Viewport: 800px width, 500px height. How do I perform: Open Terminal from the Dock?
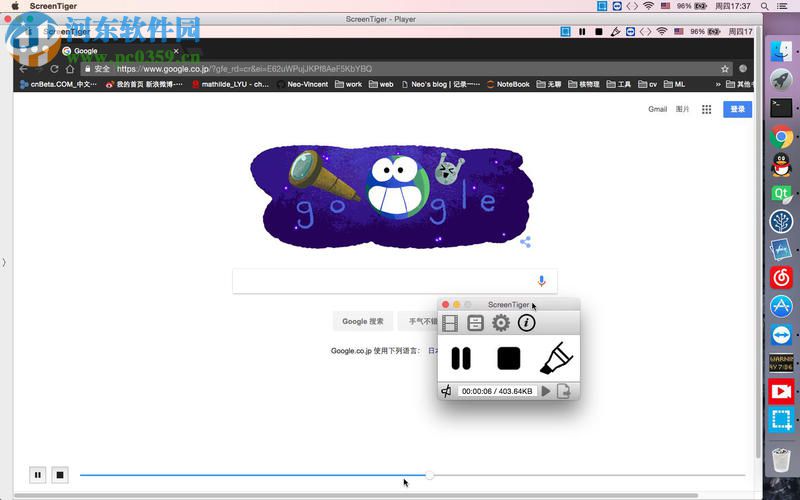click(x=781, y=108)
